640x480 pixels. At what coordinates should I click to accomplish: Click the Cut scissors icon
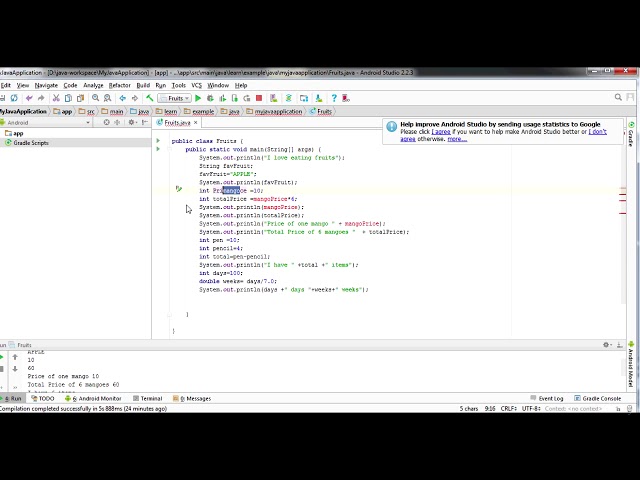(56, 98)
